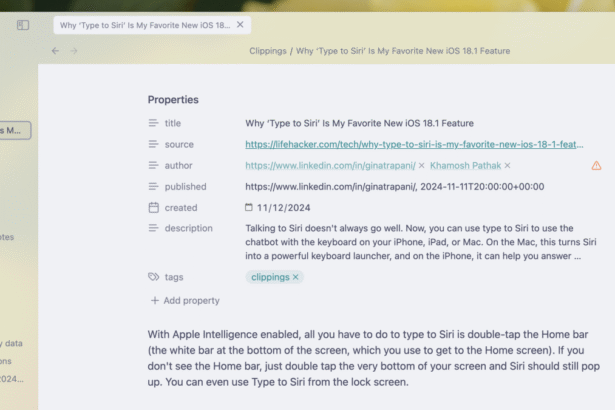Click the created property calendar icon
Image resolution: width=615 pixels, height=410 pixels.
[x=153, y=208]
